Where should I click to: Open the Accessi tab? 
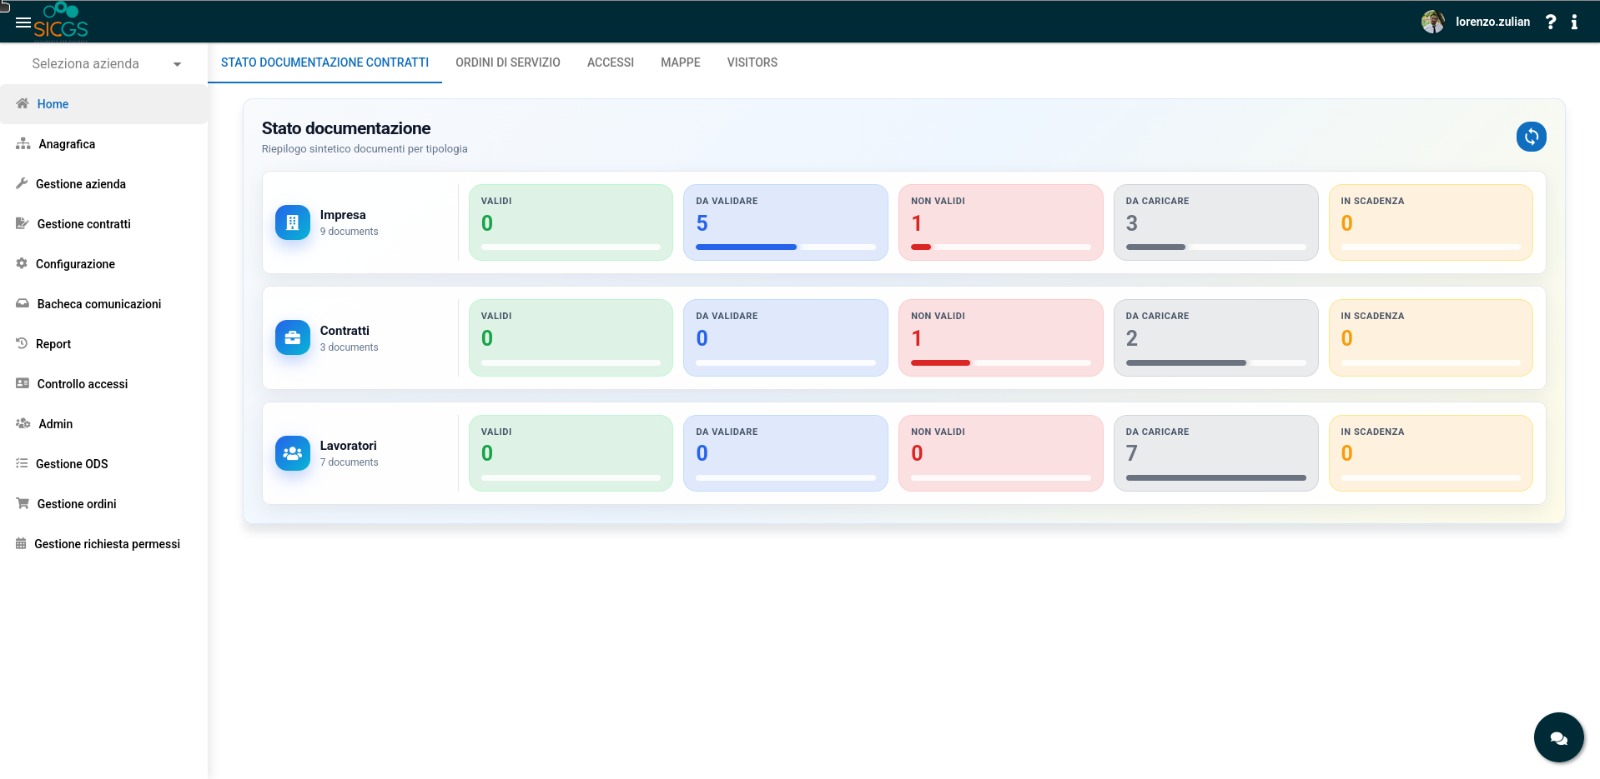(x=610, y=62)
